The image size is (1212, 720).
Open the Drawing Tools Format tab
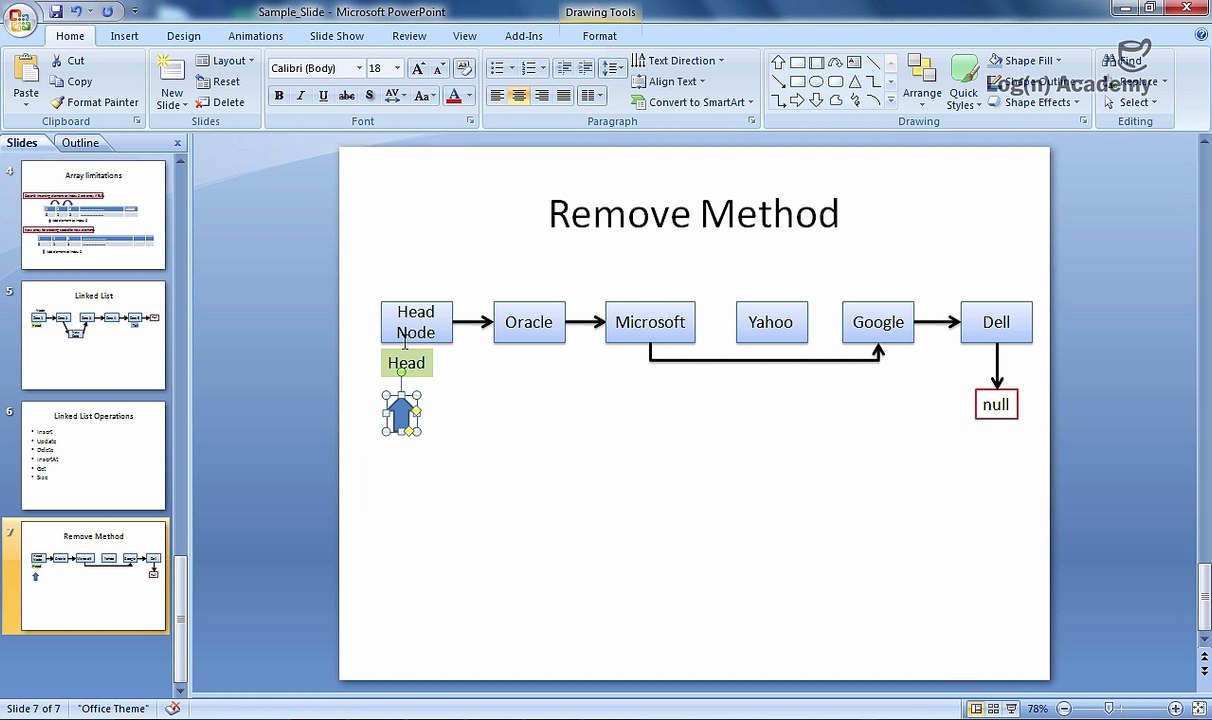[600, 36]
